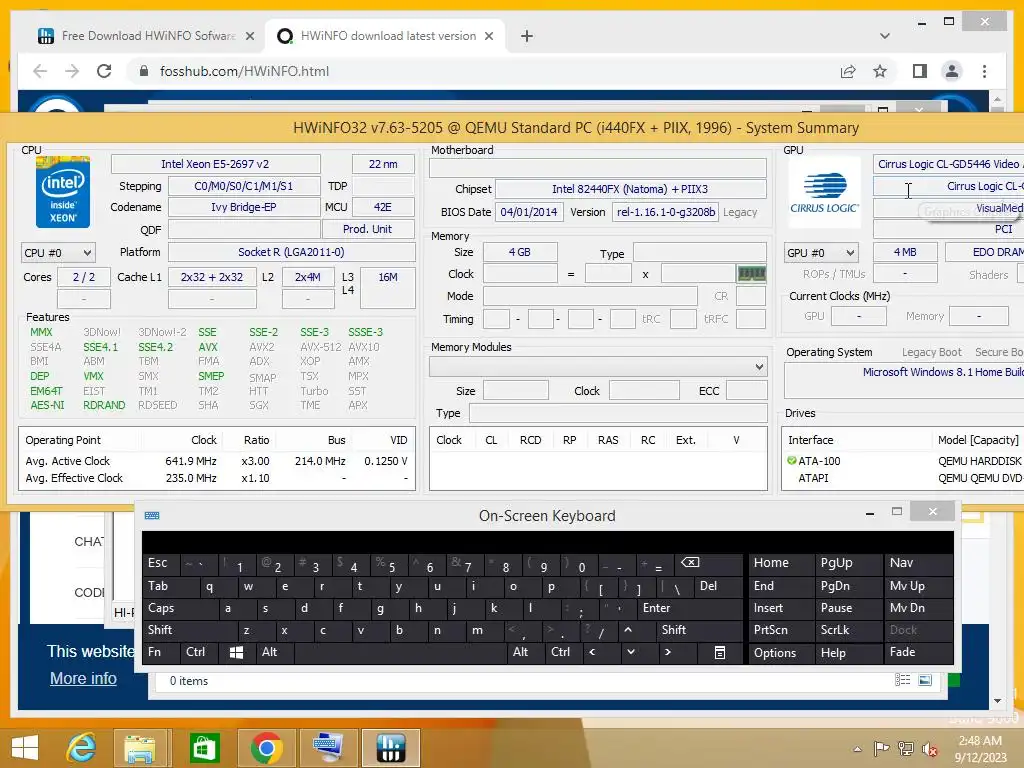Toggle Fn key on On-Screen Keyboard

[161, 652]
